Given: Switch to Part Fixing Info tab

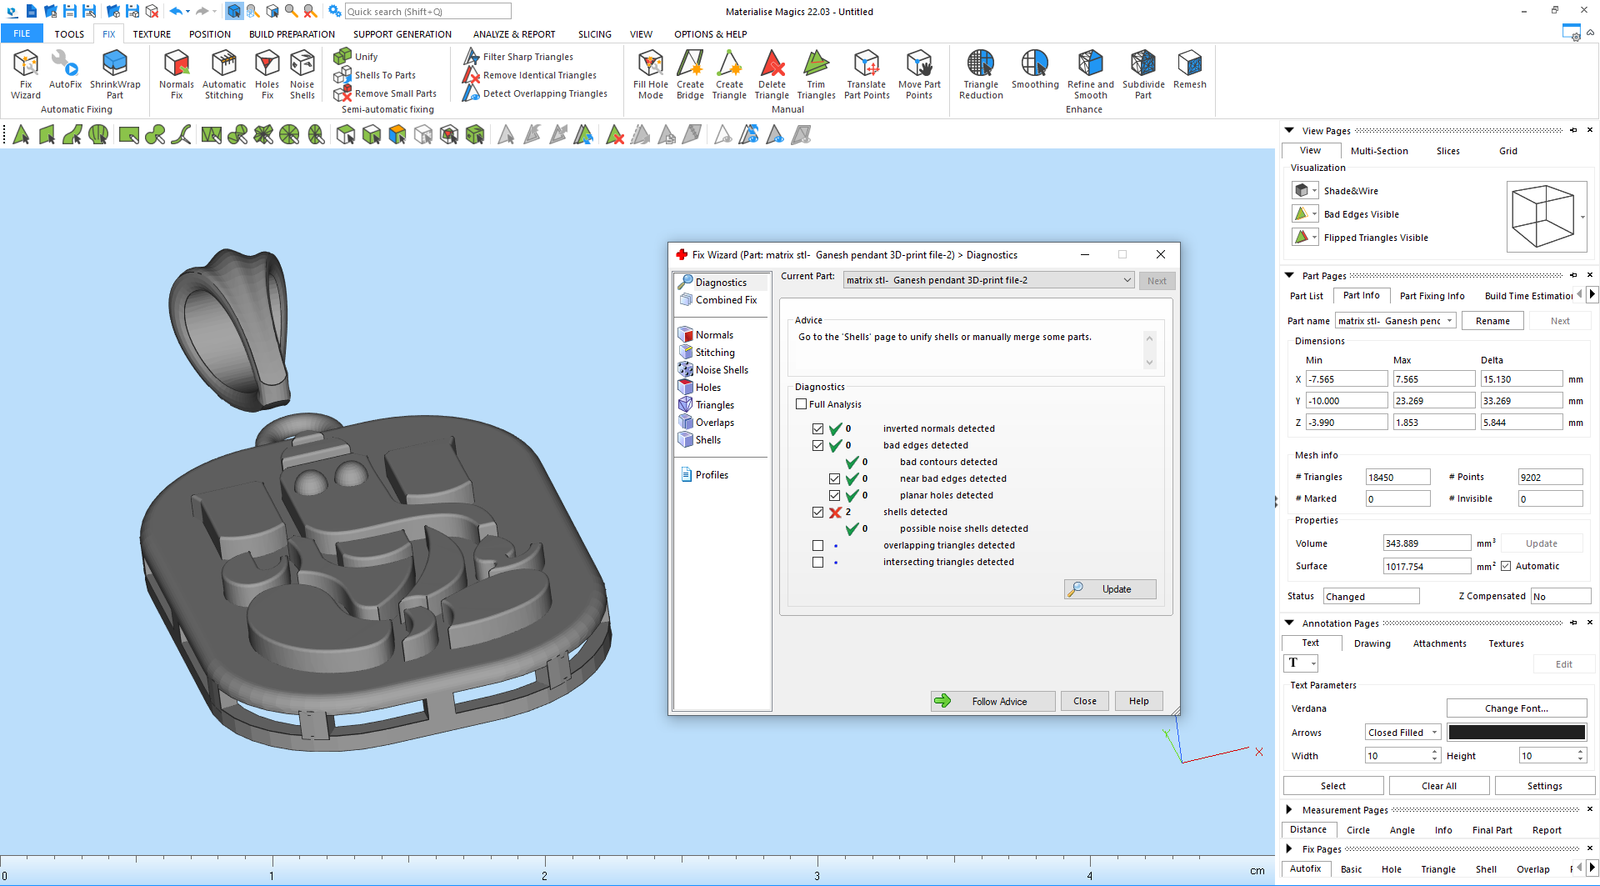Looking at the screenshot, I should tap(1432, 296).
